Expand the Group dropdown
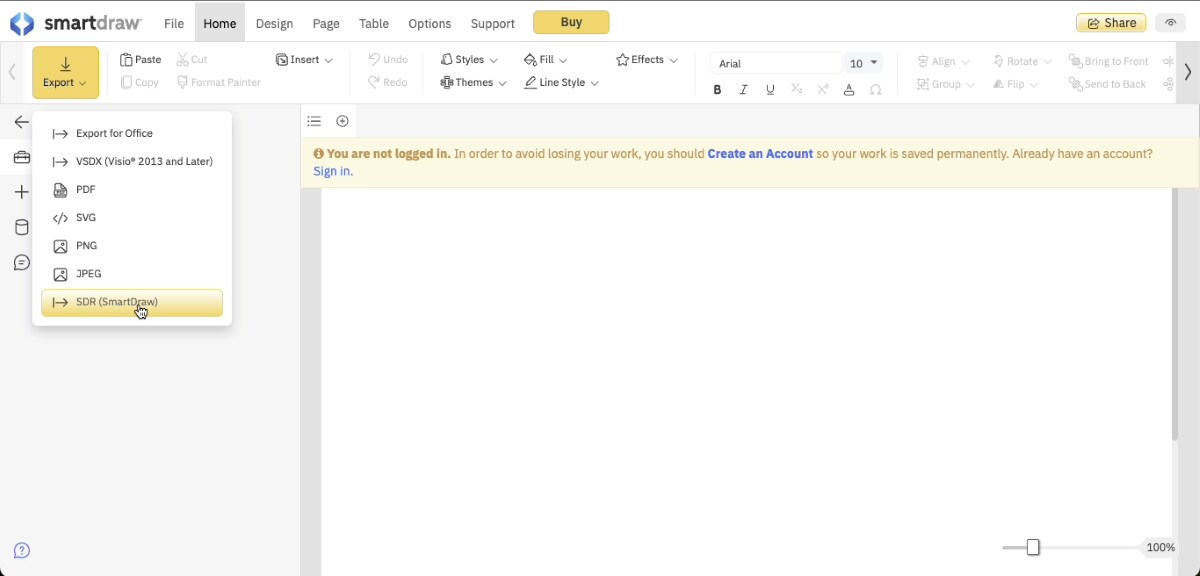Image resolution: width=1200 pixels, height=576 pixels. [946, 84]
